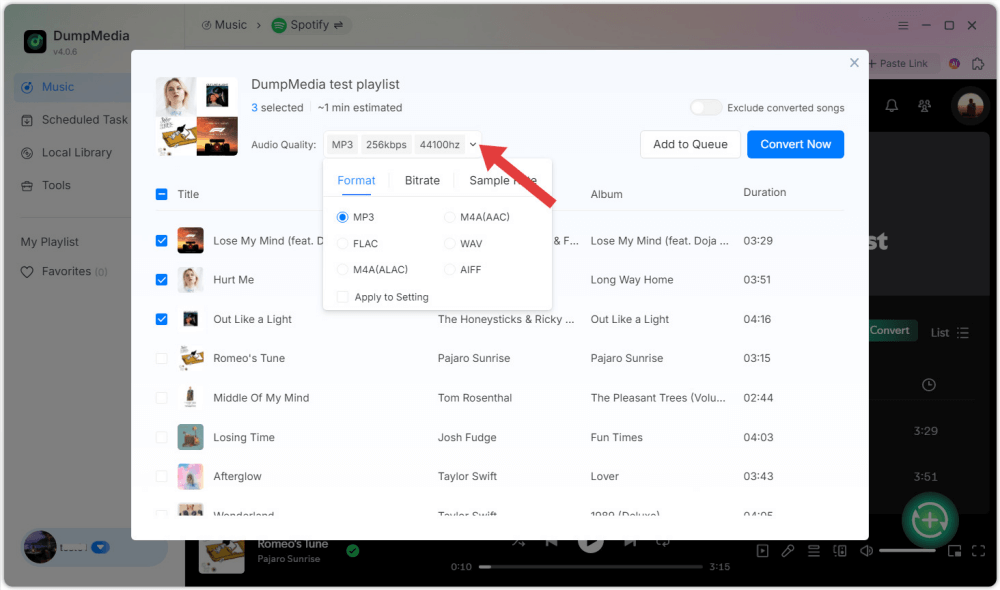Click the Add to Queue button
This screenshot has height=590, width=1000.
pos(690,144)
